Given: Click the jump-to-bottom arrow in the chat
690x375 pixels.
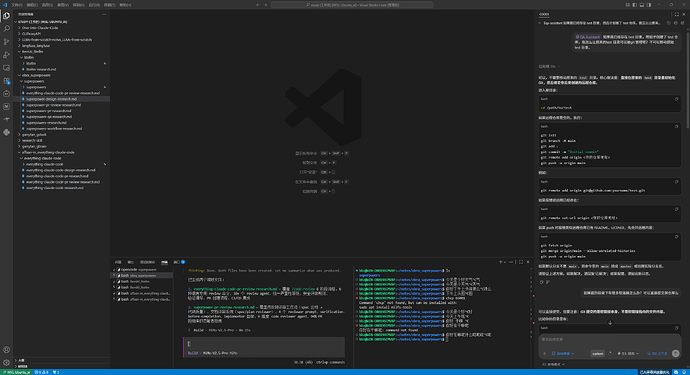Looking at the screenshot, I should pos(610,323).
